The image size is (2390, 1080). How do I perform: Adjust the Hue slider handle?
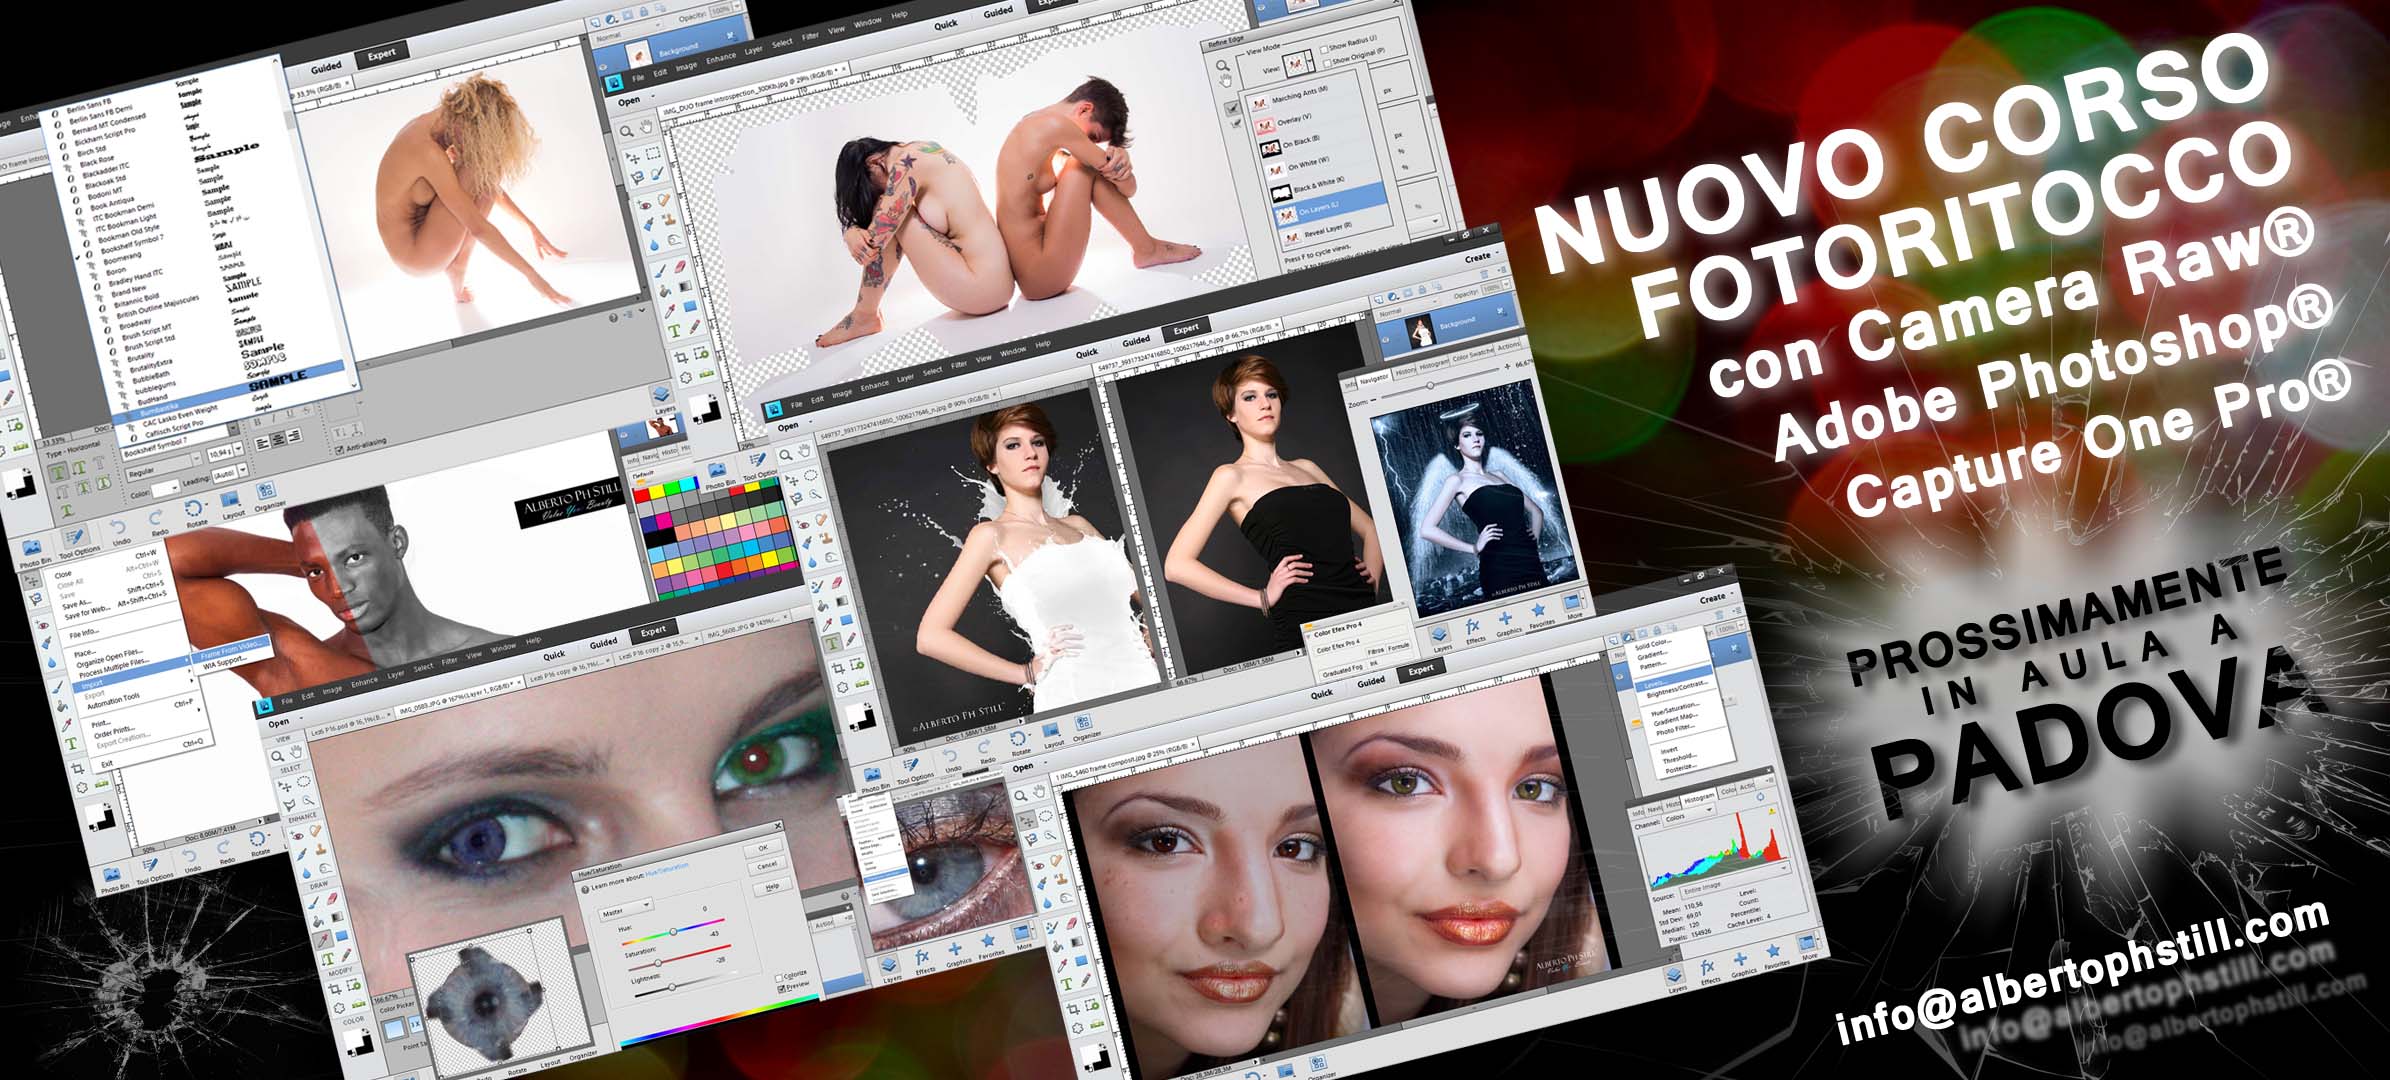click(x=673, y=931)
